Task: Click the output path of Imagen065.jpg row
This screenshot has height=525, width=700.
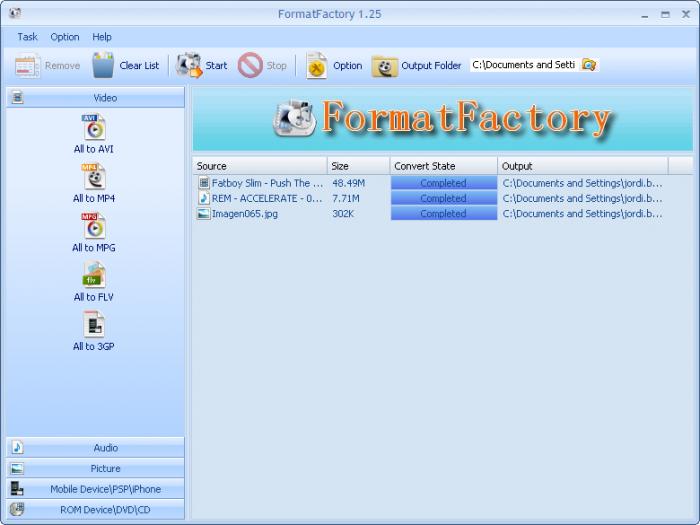Action: pyautogui.click(x=582, y=214)
